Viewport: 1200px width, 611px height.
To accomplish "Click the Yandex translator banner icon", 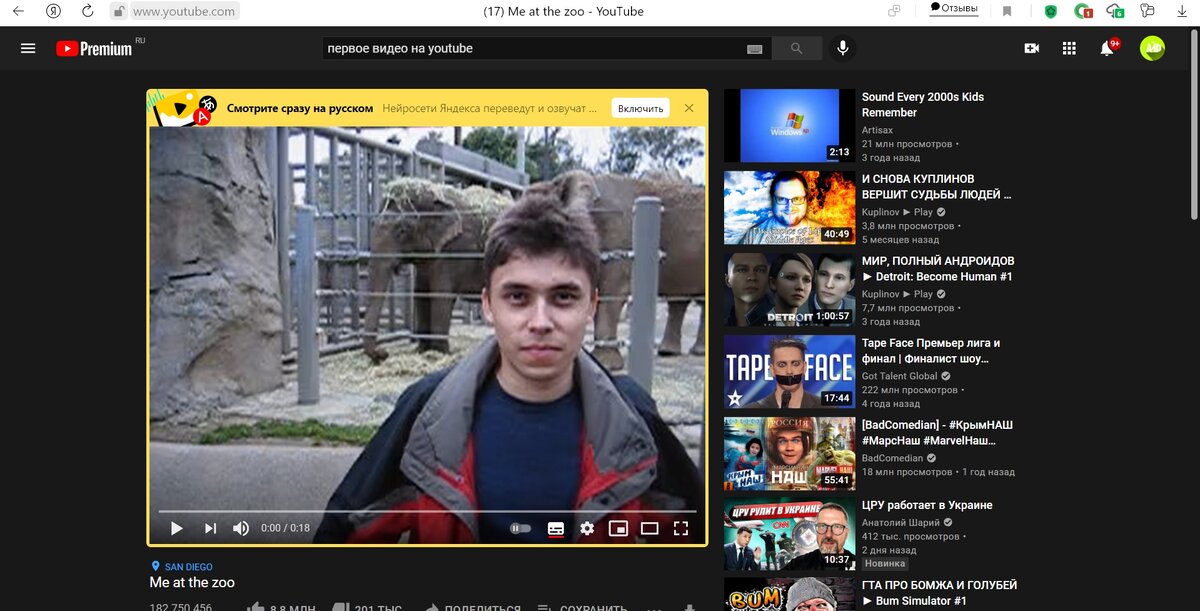I will (186, 108).
